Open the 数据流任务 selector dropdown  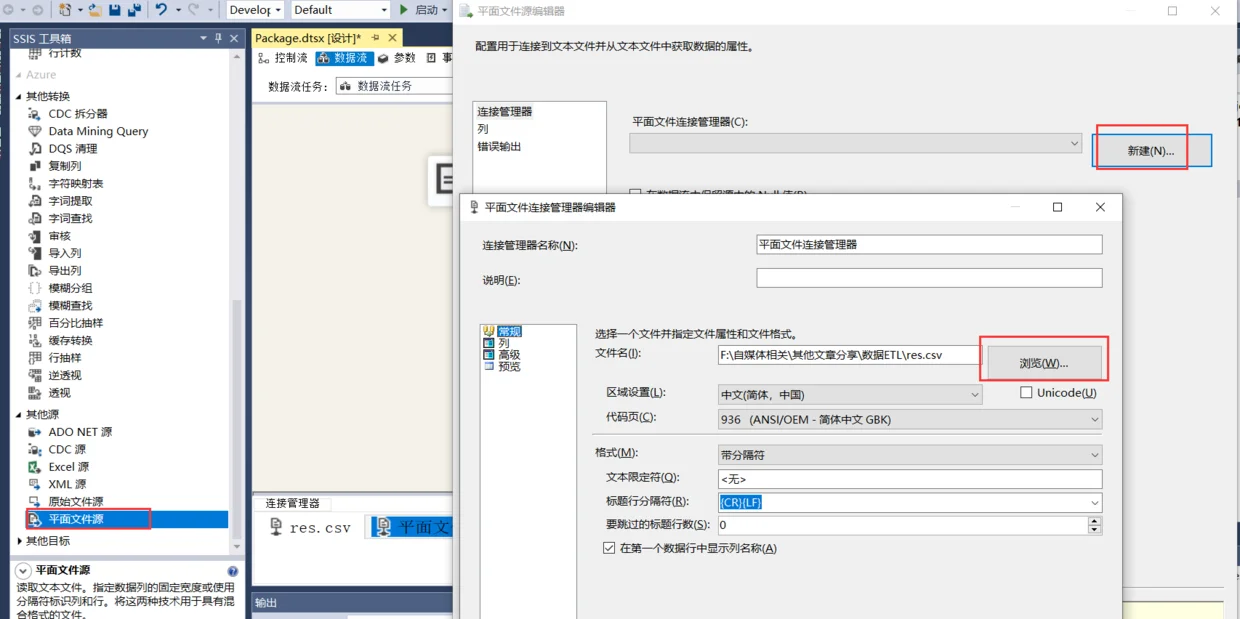(394, 87)
